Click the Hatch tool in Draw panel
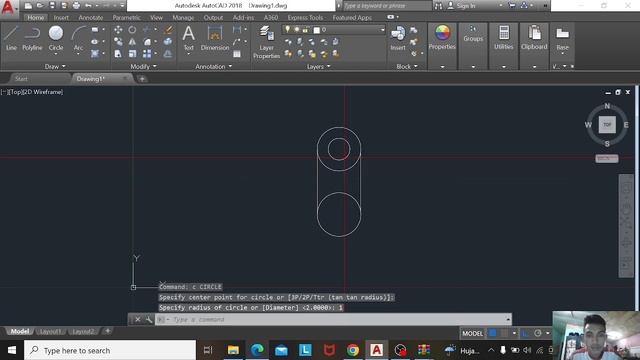This screenshot has height=360, width=640. (95, 53)
